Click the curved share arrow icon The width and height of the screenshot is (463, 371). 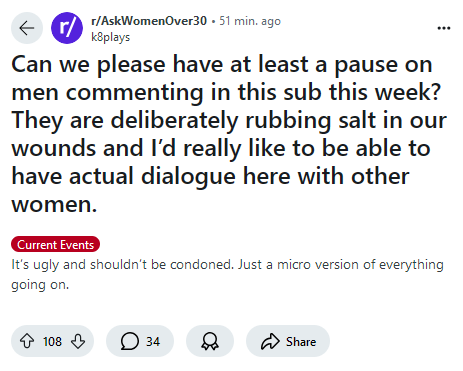[x=270, y=341]
